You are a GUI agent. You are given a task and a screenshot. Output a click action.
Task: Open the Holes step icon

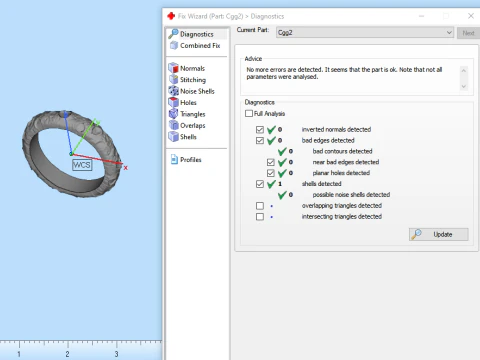pos(173,102)
